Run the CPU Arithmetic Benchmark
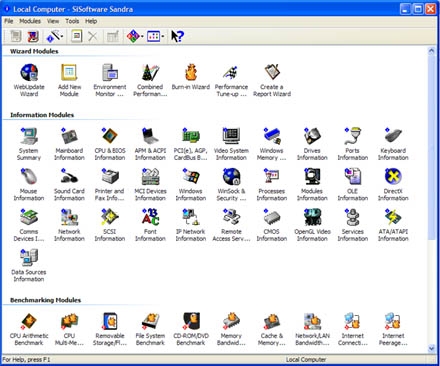The image size is (440, 366). click(x=29, y=329)
